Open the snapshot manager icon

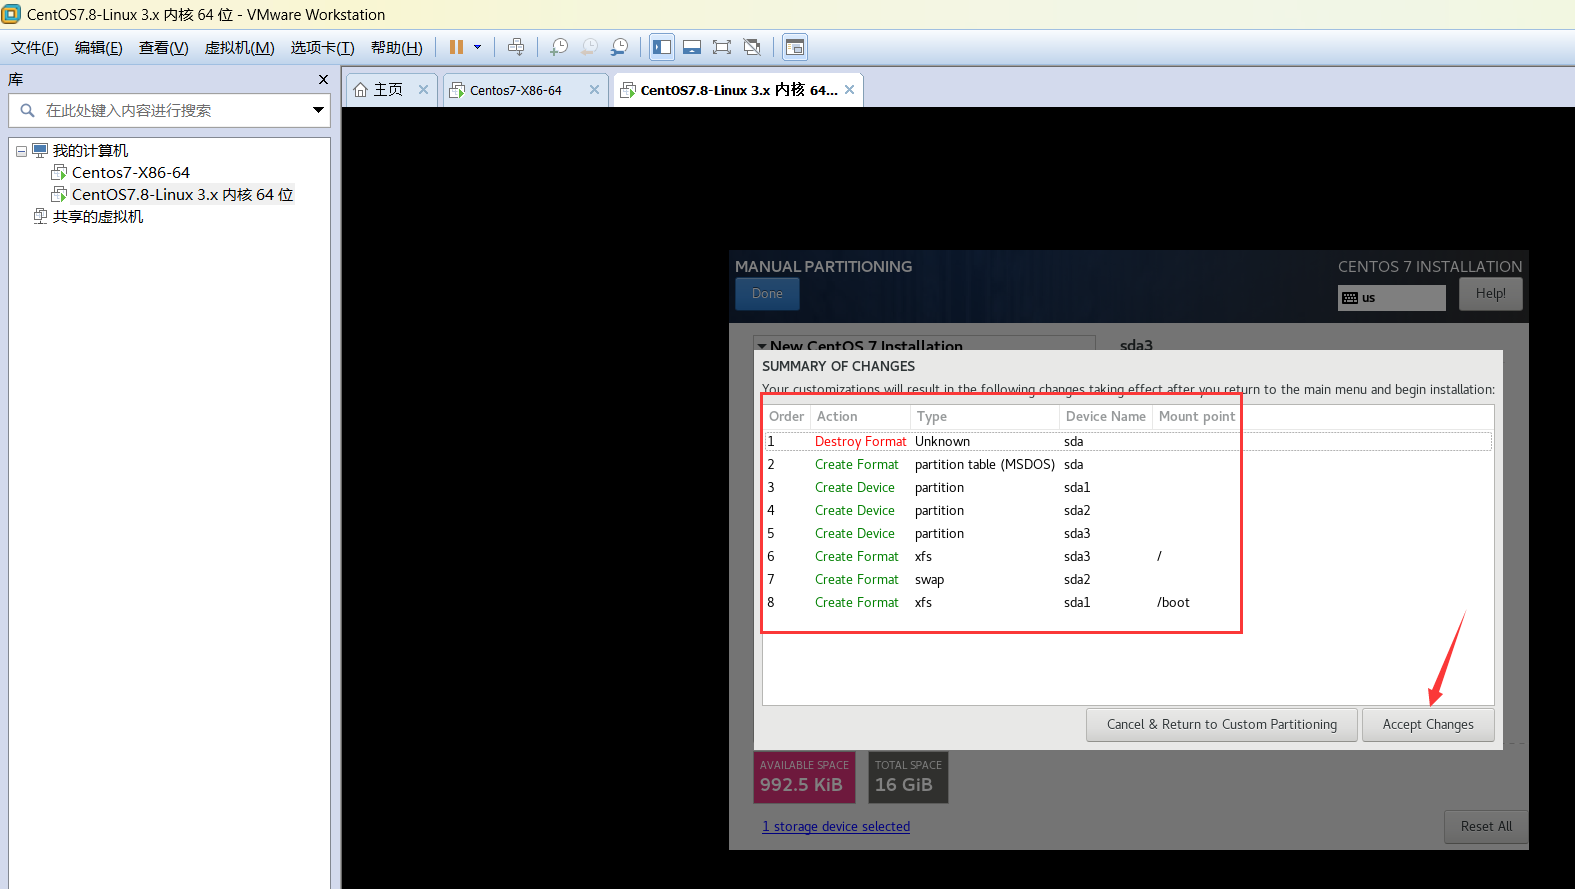(x=620, y=47)
